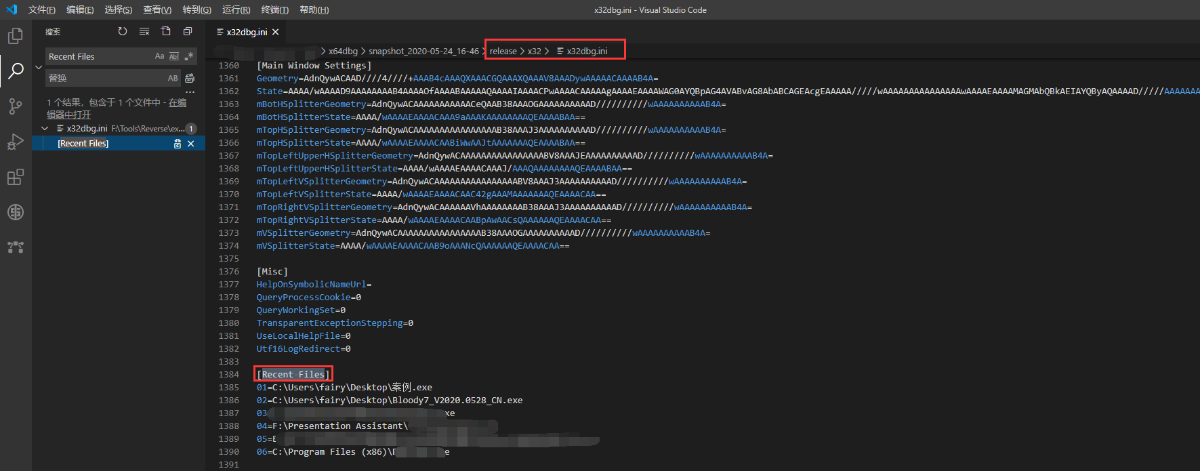The image size is (1200, 471).
Task: Click the '1' match count badge for x32dbg.ini
Action: [x=190, y=129]
